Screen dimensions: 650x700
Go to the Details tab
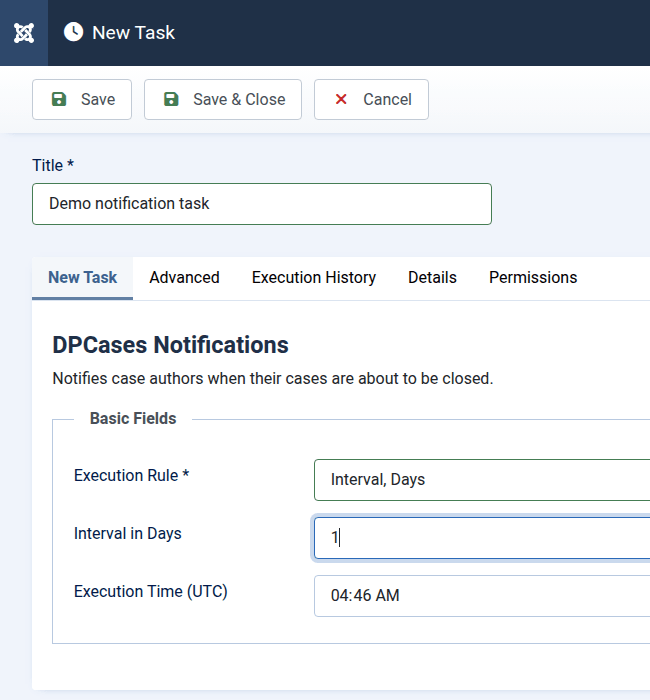click(432, 278)
